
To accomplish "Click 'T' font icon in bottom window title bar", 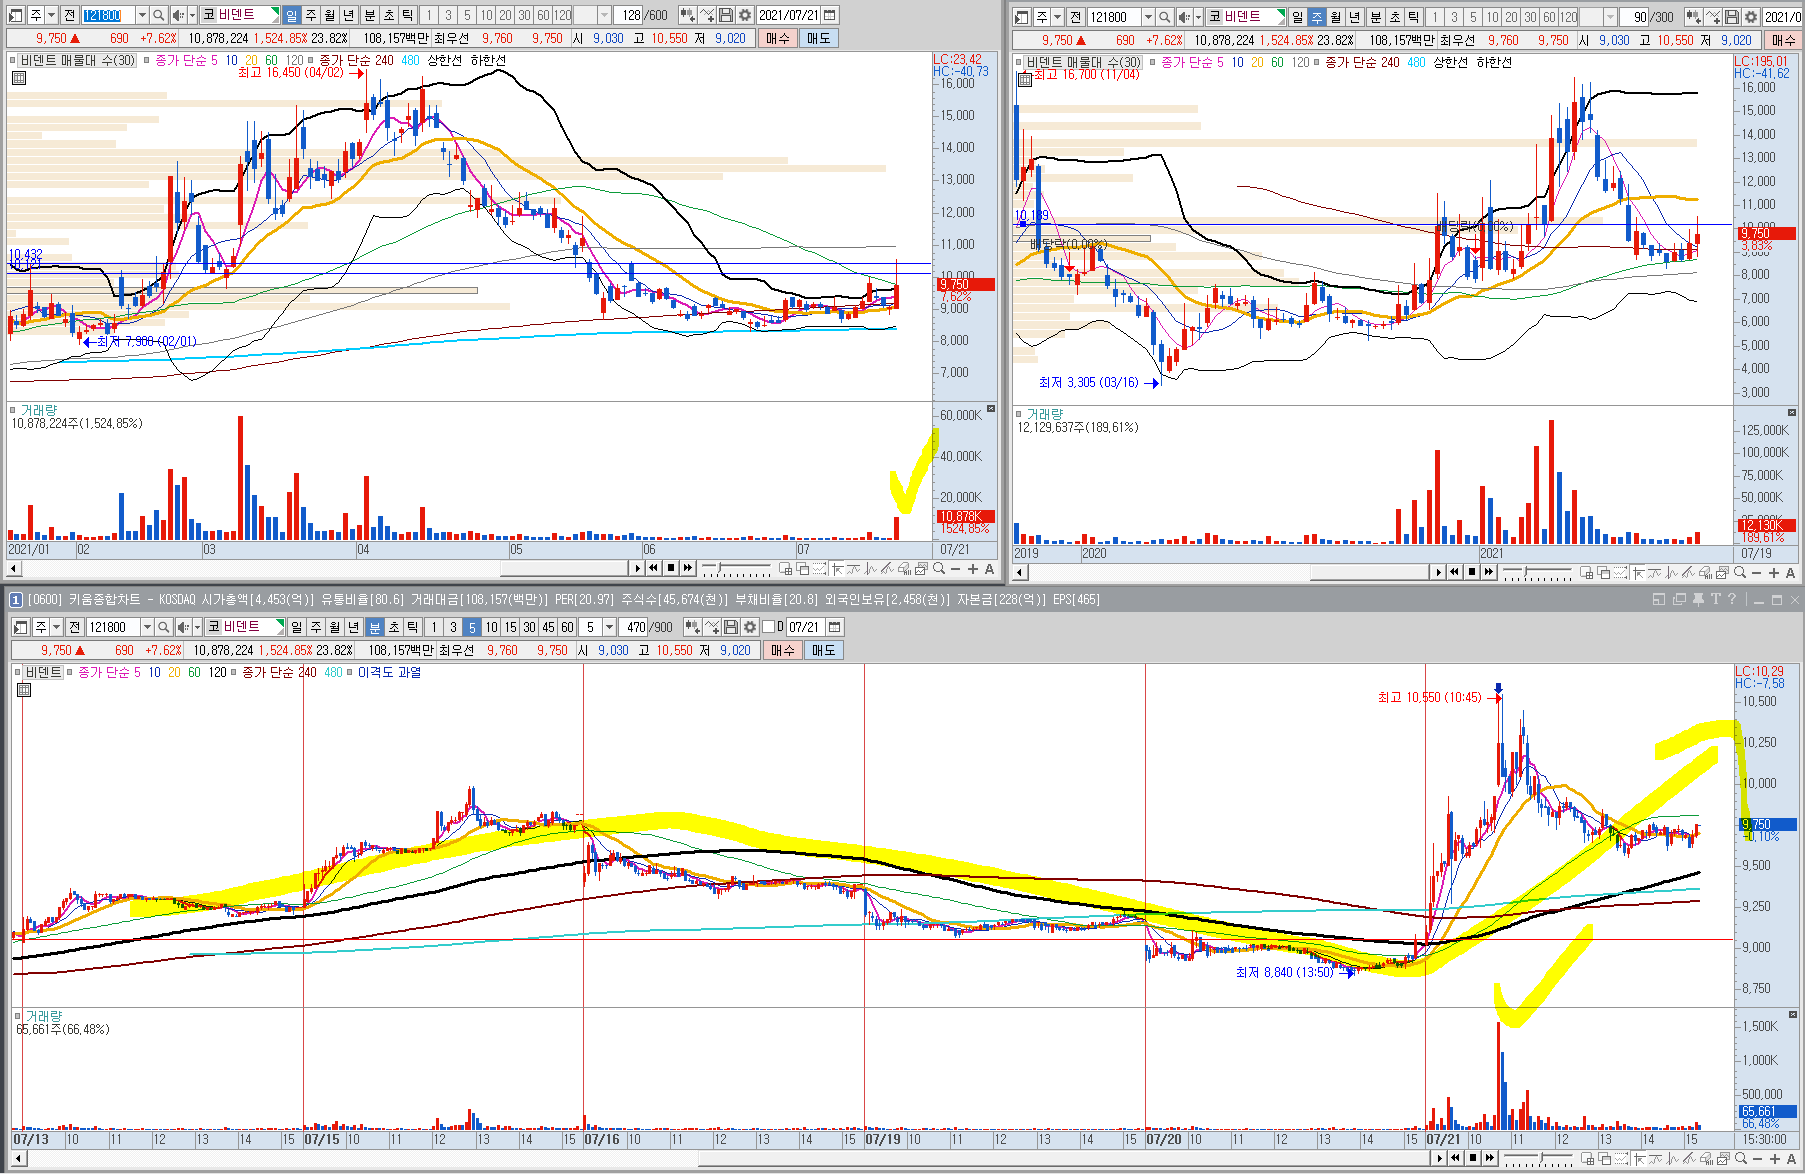I will click(x=1715, y=599).
